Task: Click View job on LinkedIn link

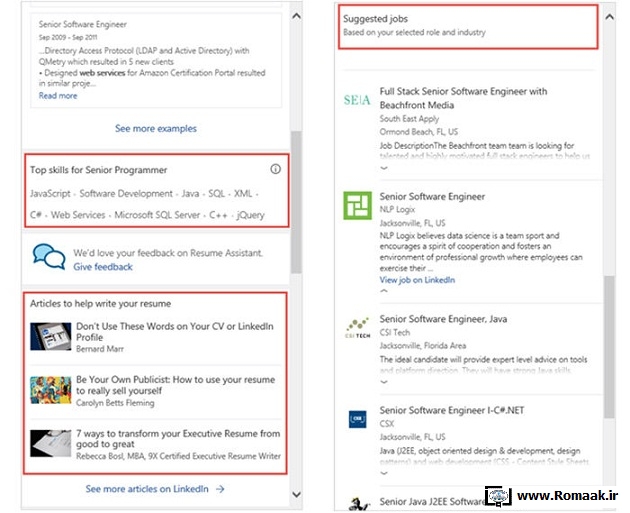Action: (x=417, y=280)
